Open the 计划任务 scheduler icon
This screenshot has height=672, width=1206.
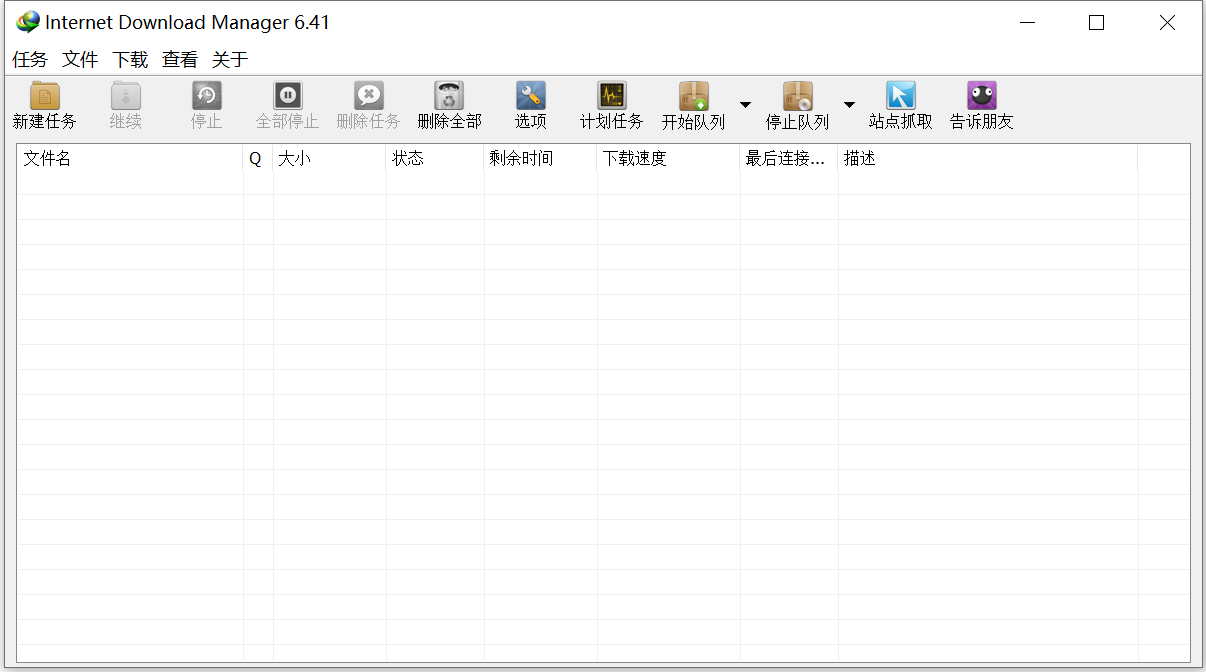[612, 96]
